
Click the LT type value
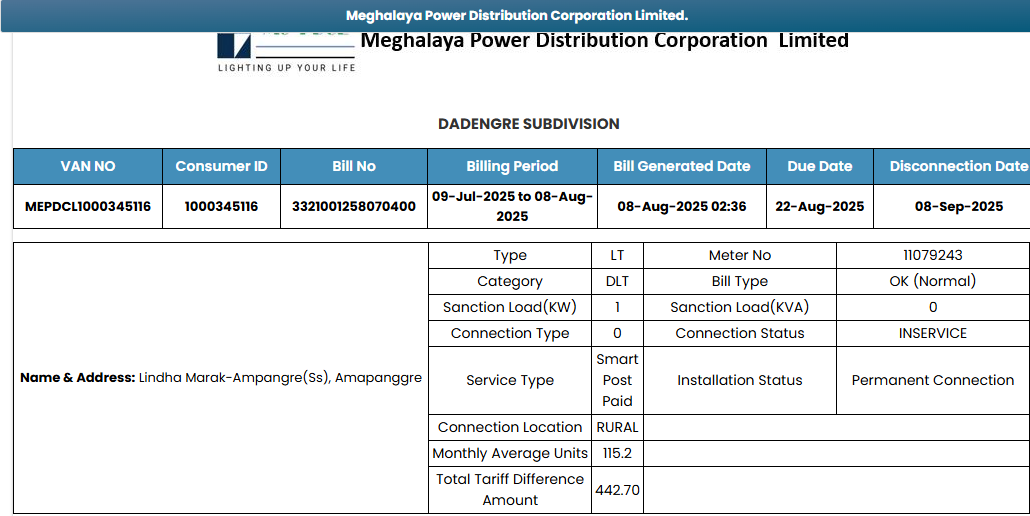click(617, 255)
